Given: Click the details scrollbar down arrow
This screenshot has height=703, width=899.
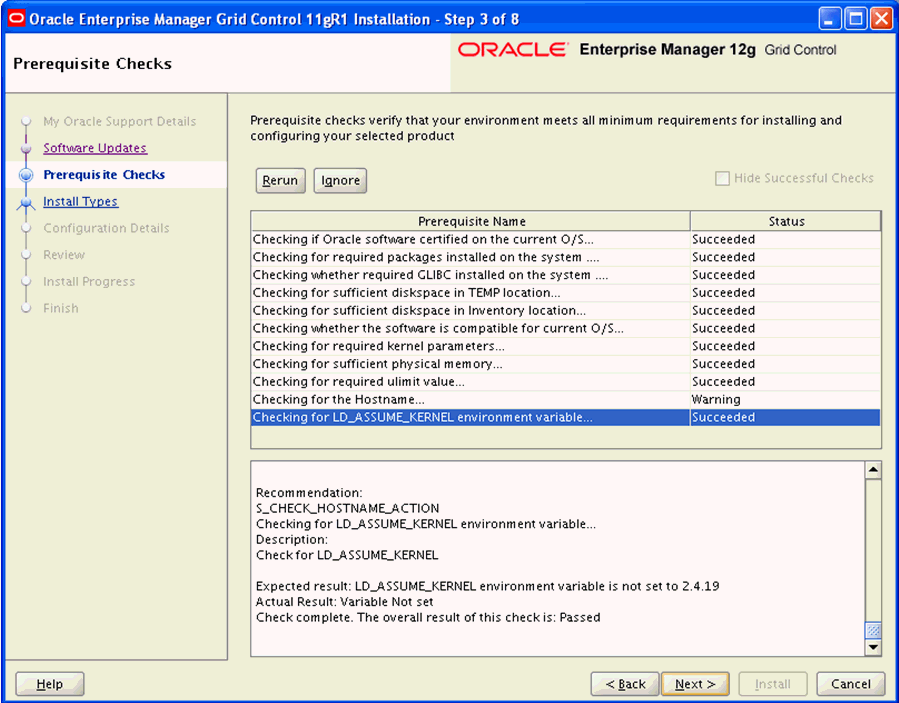Looking at the screenshot, I should [873, 647].
